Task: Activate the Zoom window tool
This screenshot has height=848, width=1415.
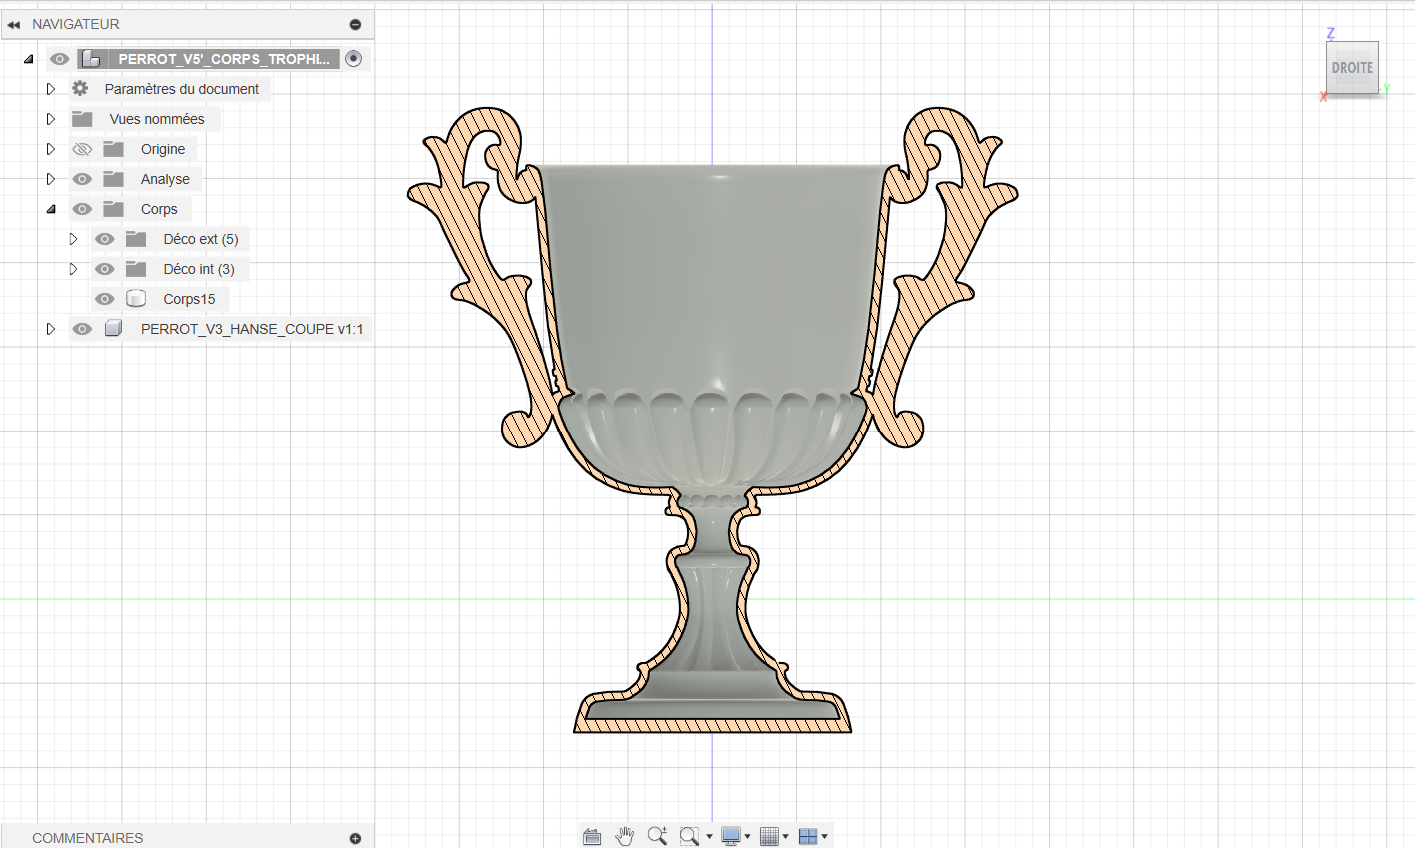Action: (689, 836)
